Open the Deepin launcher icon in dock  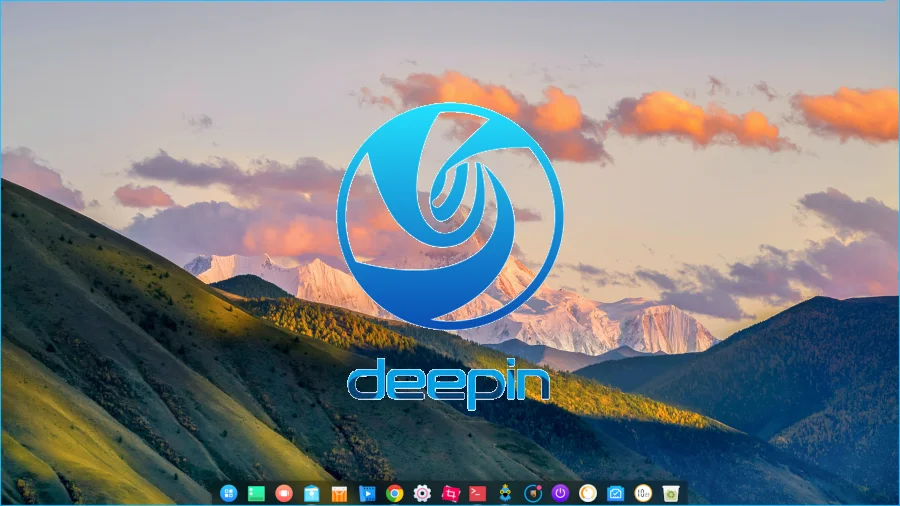(228, 493)
